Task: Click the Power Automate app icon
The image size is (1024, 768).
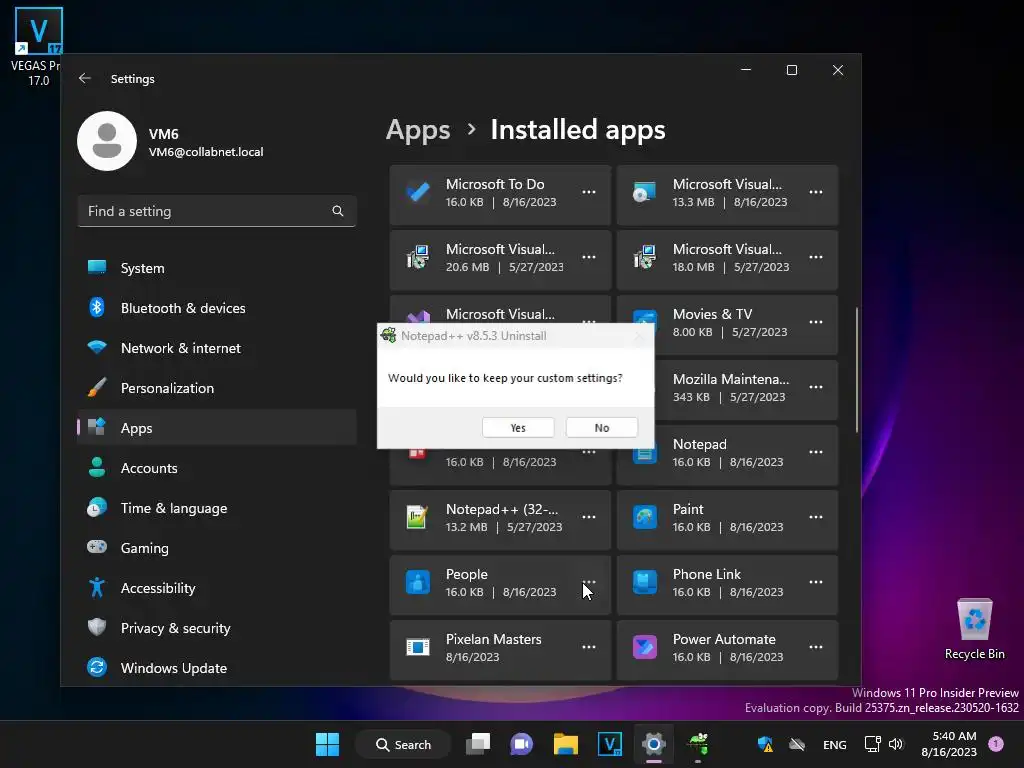Action: pyautogui.click(x=645, y=647)
